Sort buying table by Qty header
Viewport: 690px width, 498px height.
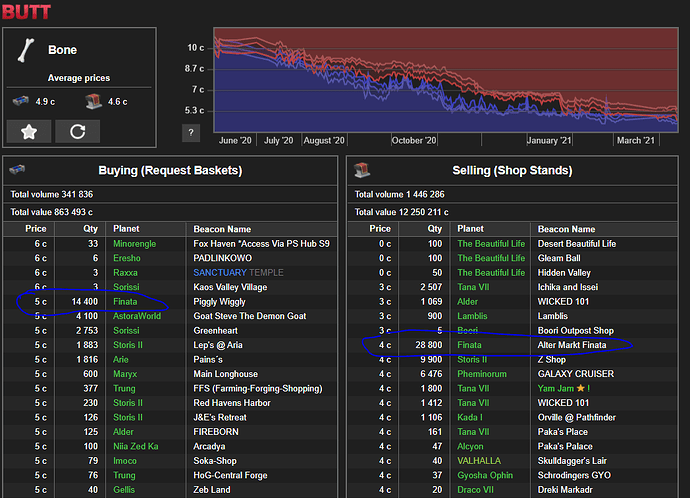point(91,229)
